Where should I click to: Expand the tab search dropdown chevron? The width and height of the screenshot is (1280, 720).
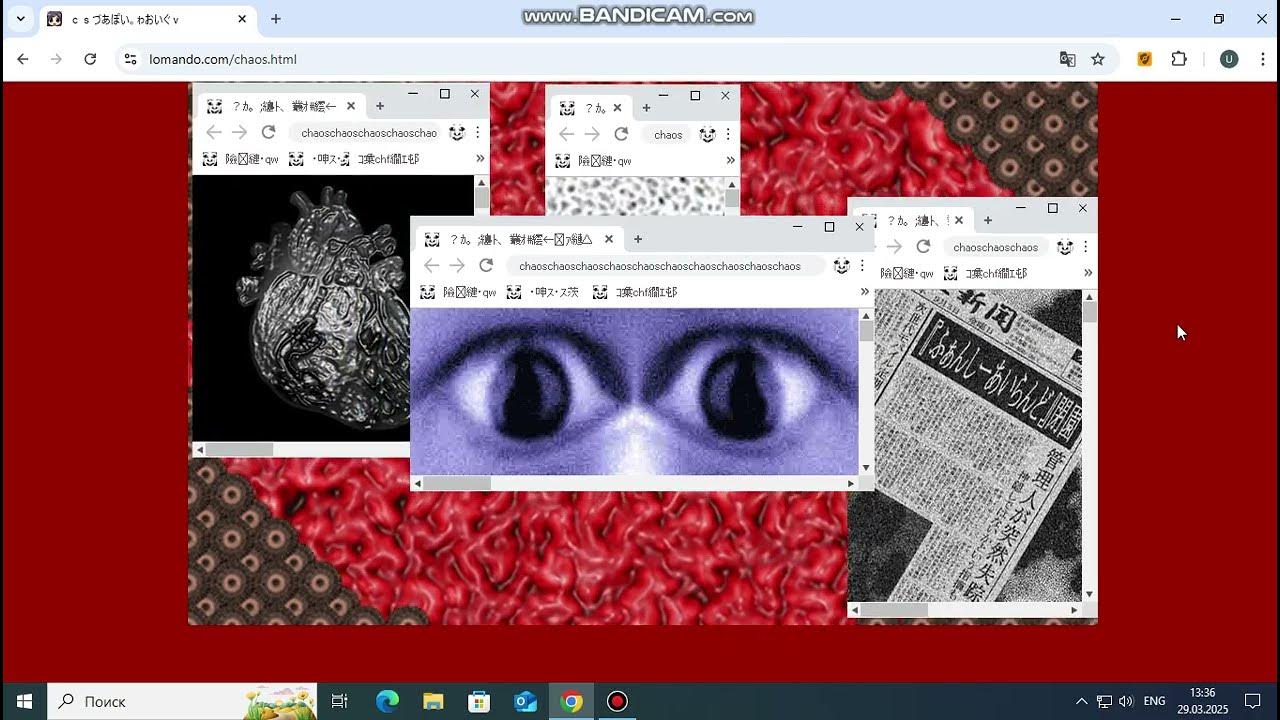20,19
